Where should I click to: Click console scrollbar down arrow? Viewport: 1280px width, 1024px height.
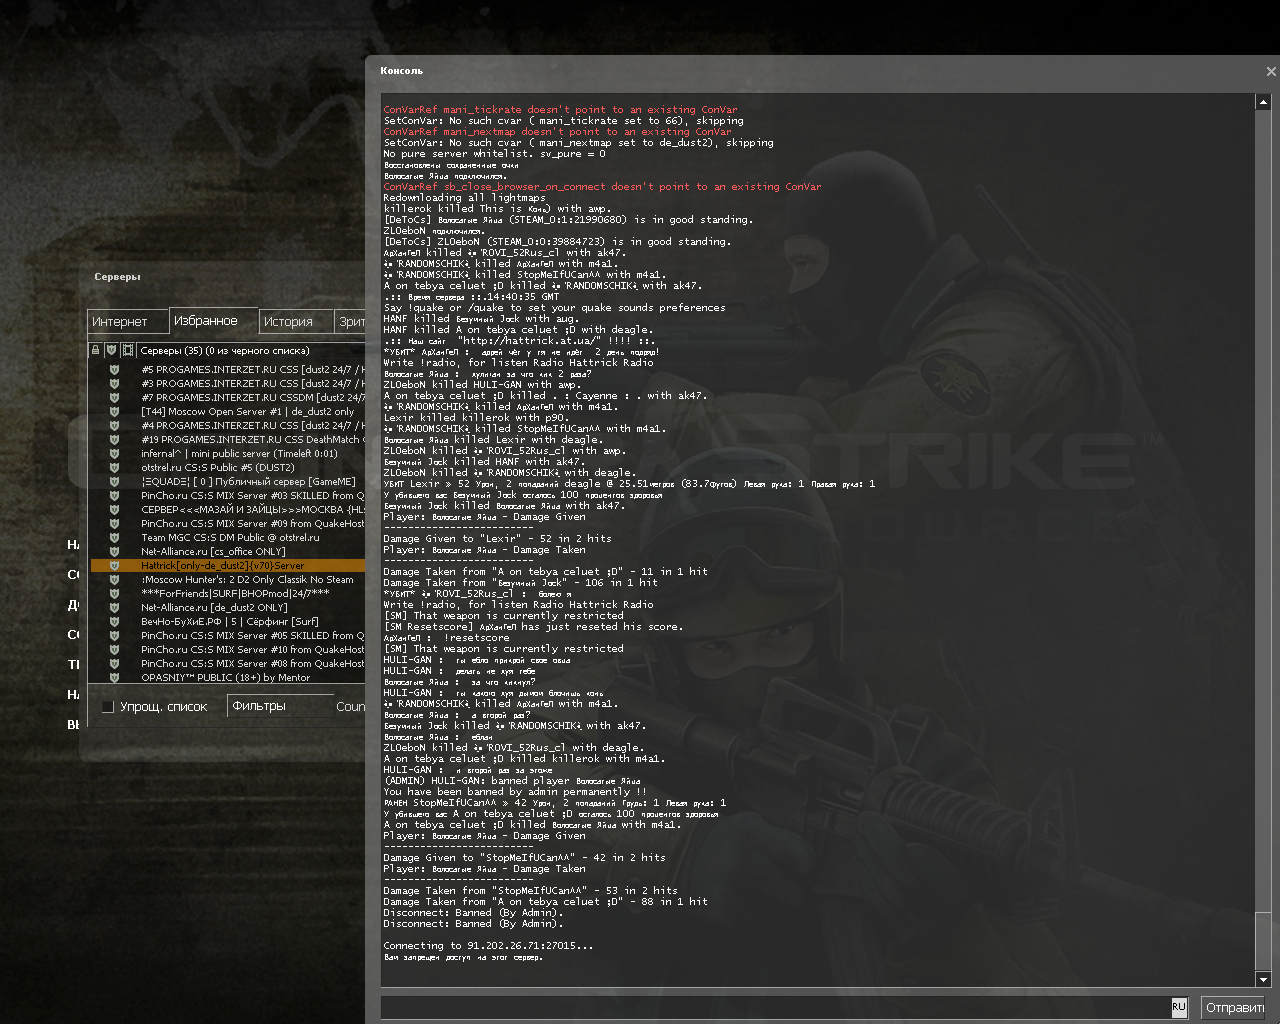1263,980
